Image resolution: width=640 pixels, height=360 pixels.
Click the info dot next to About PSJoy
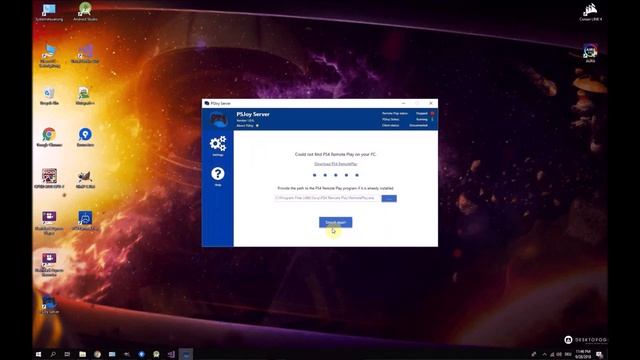click(257, 126)
